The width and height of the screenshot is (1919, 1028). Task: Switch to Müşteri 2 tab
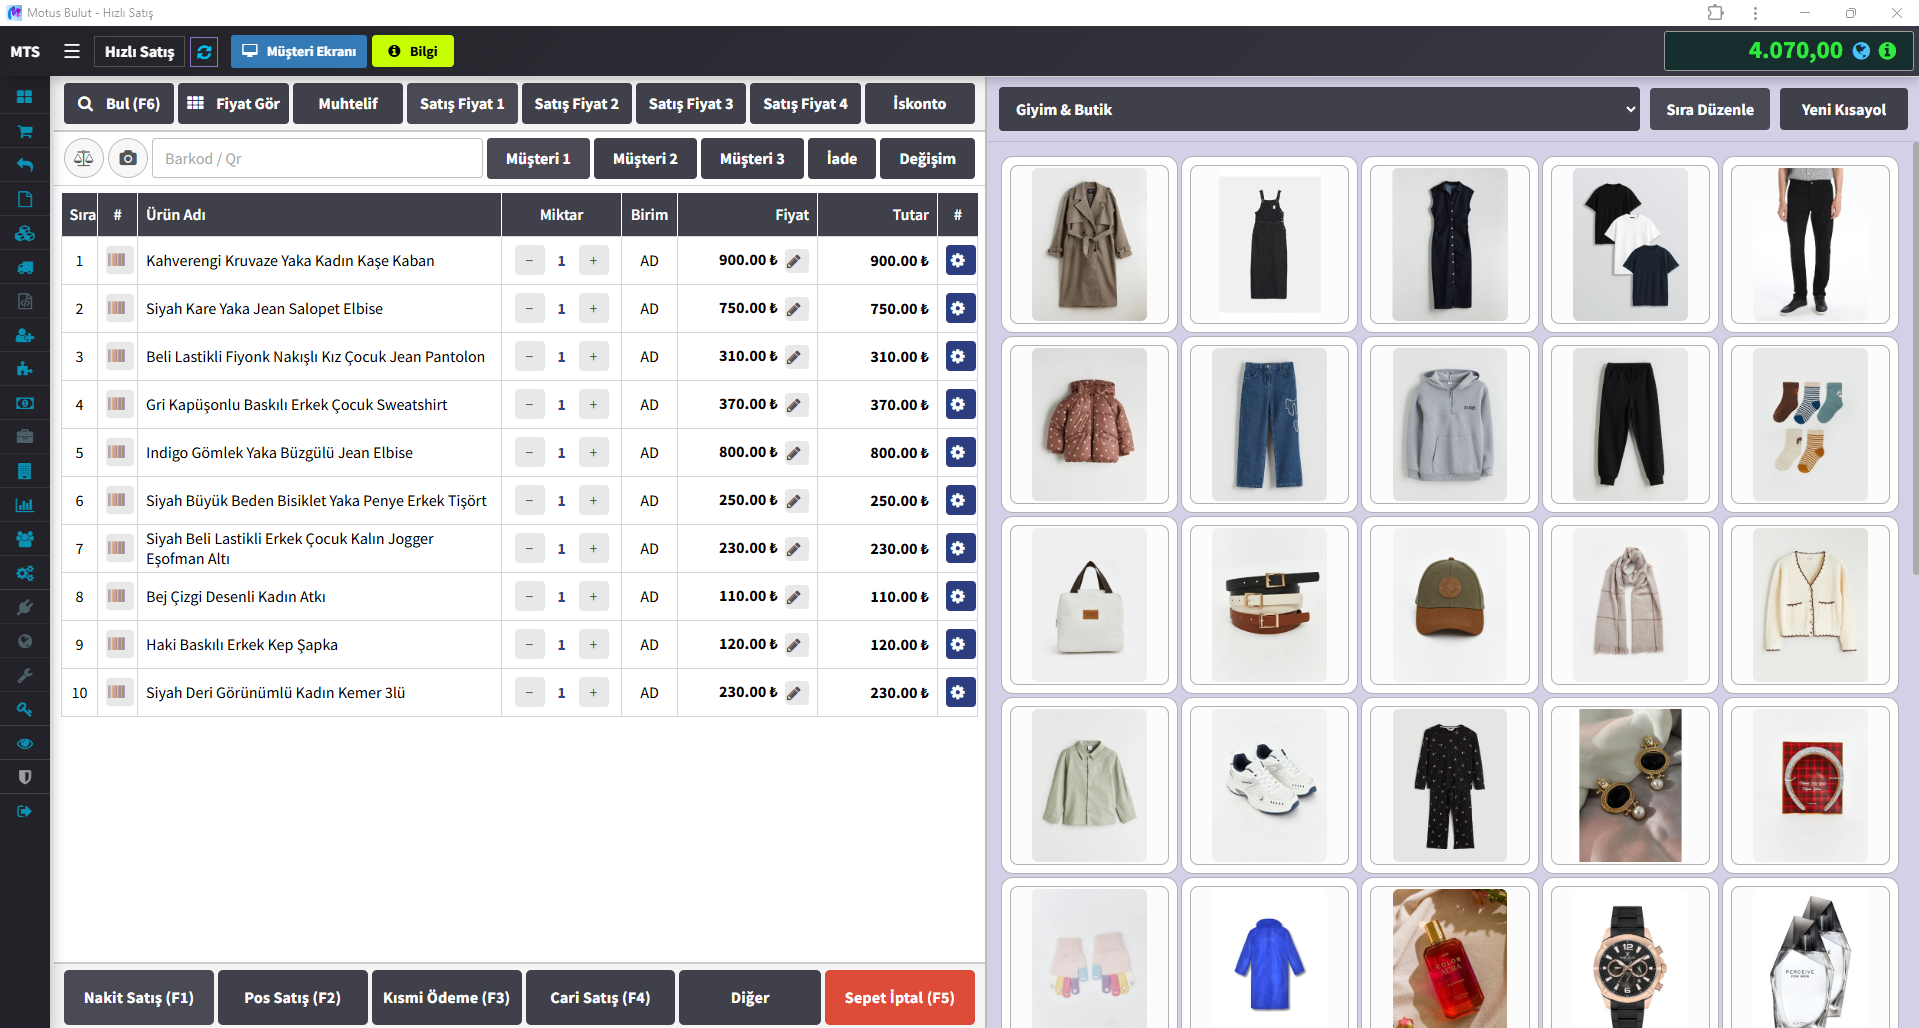[645, 159]
